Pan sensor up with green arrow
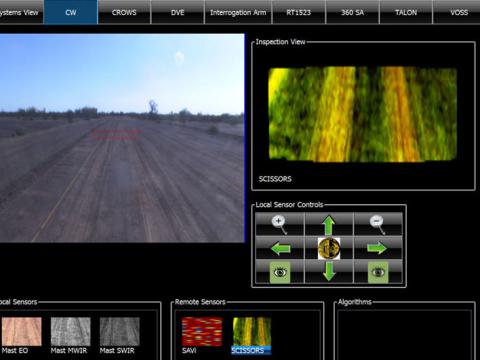Screen dimensions: 480x360 click(329, 225)
